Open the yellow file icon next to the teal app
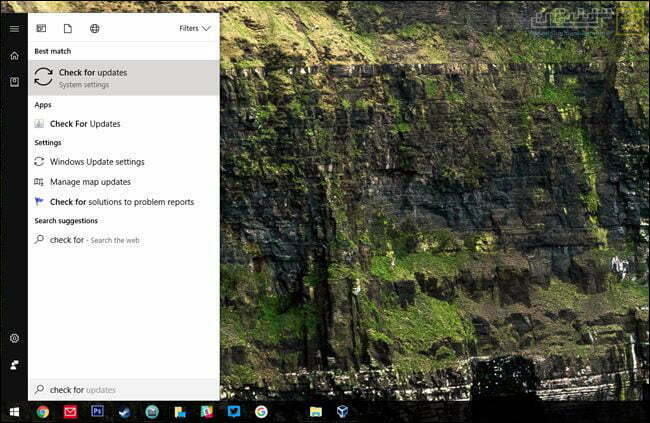650x423 pixels. click(180, 412)
